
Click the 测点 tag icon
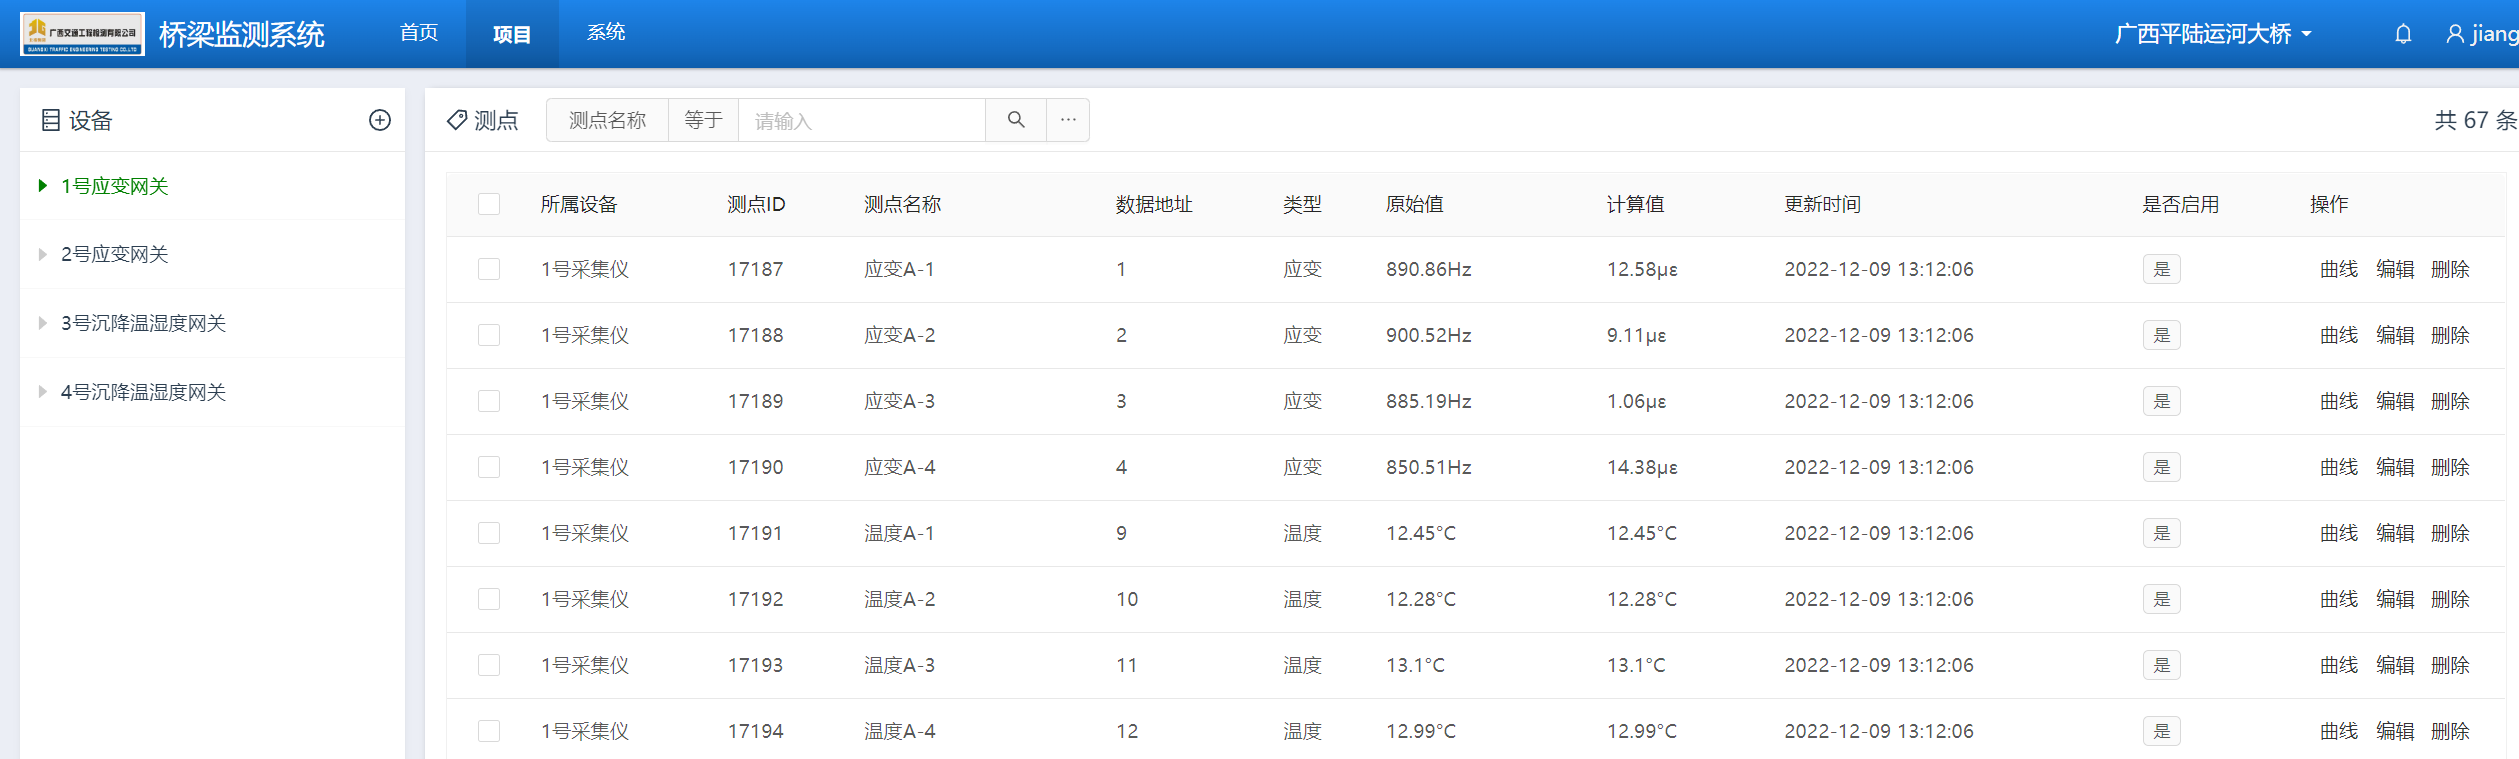pyautogui.click(x=457, y=120)
